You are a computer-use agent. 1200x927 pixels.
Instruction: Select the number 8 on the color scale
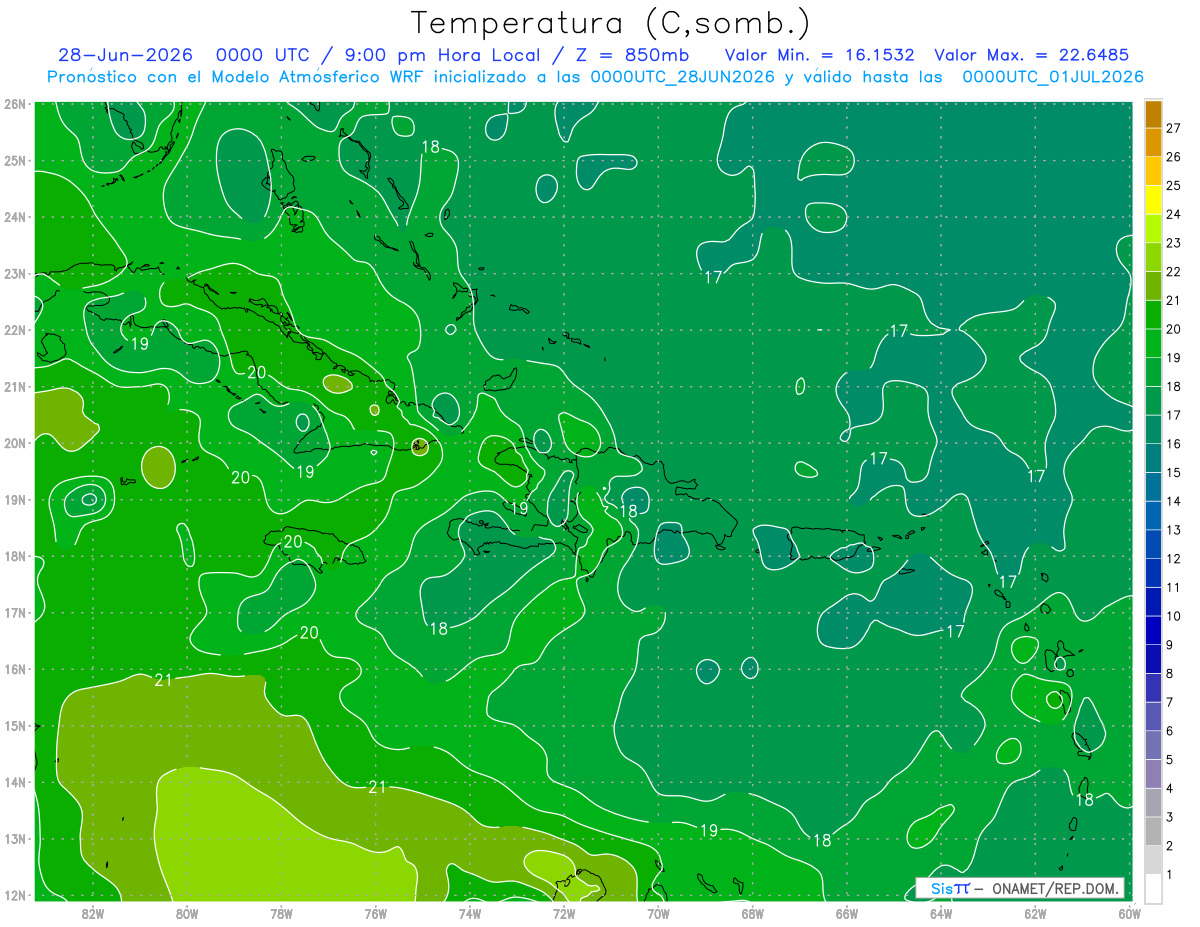tap(1170, 674)
